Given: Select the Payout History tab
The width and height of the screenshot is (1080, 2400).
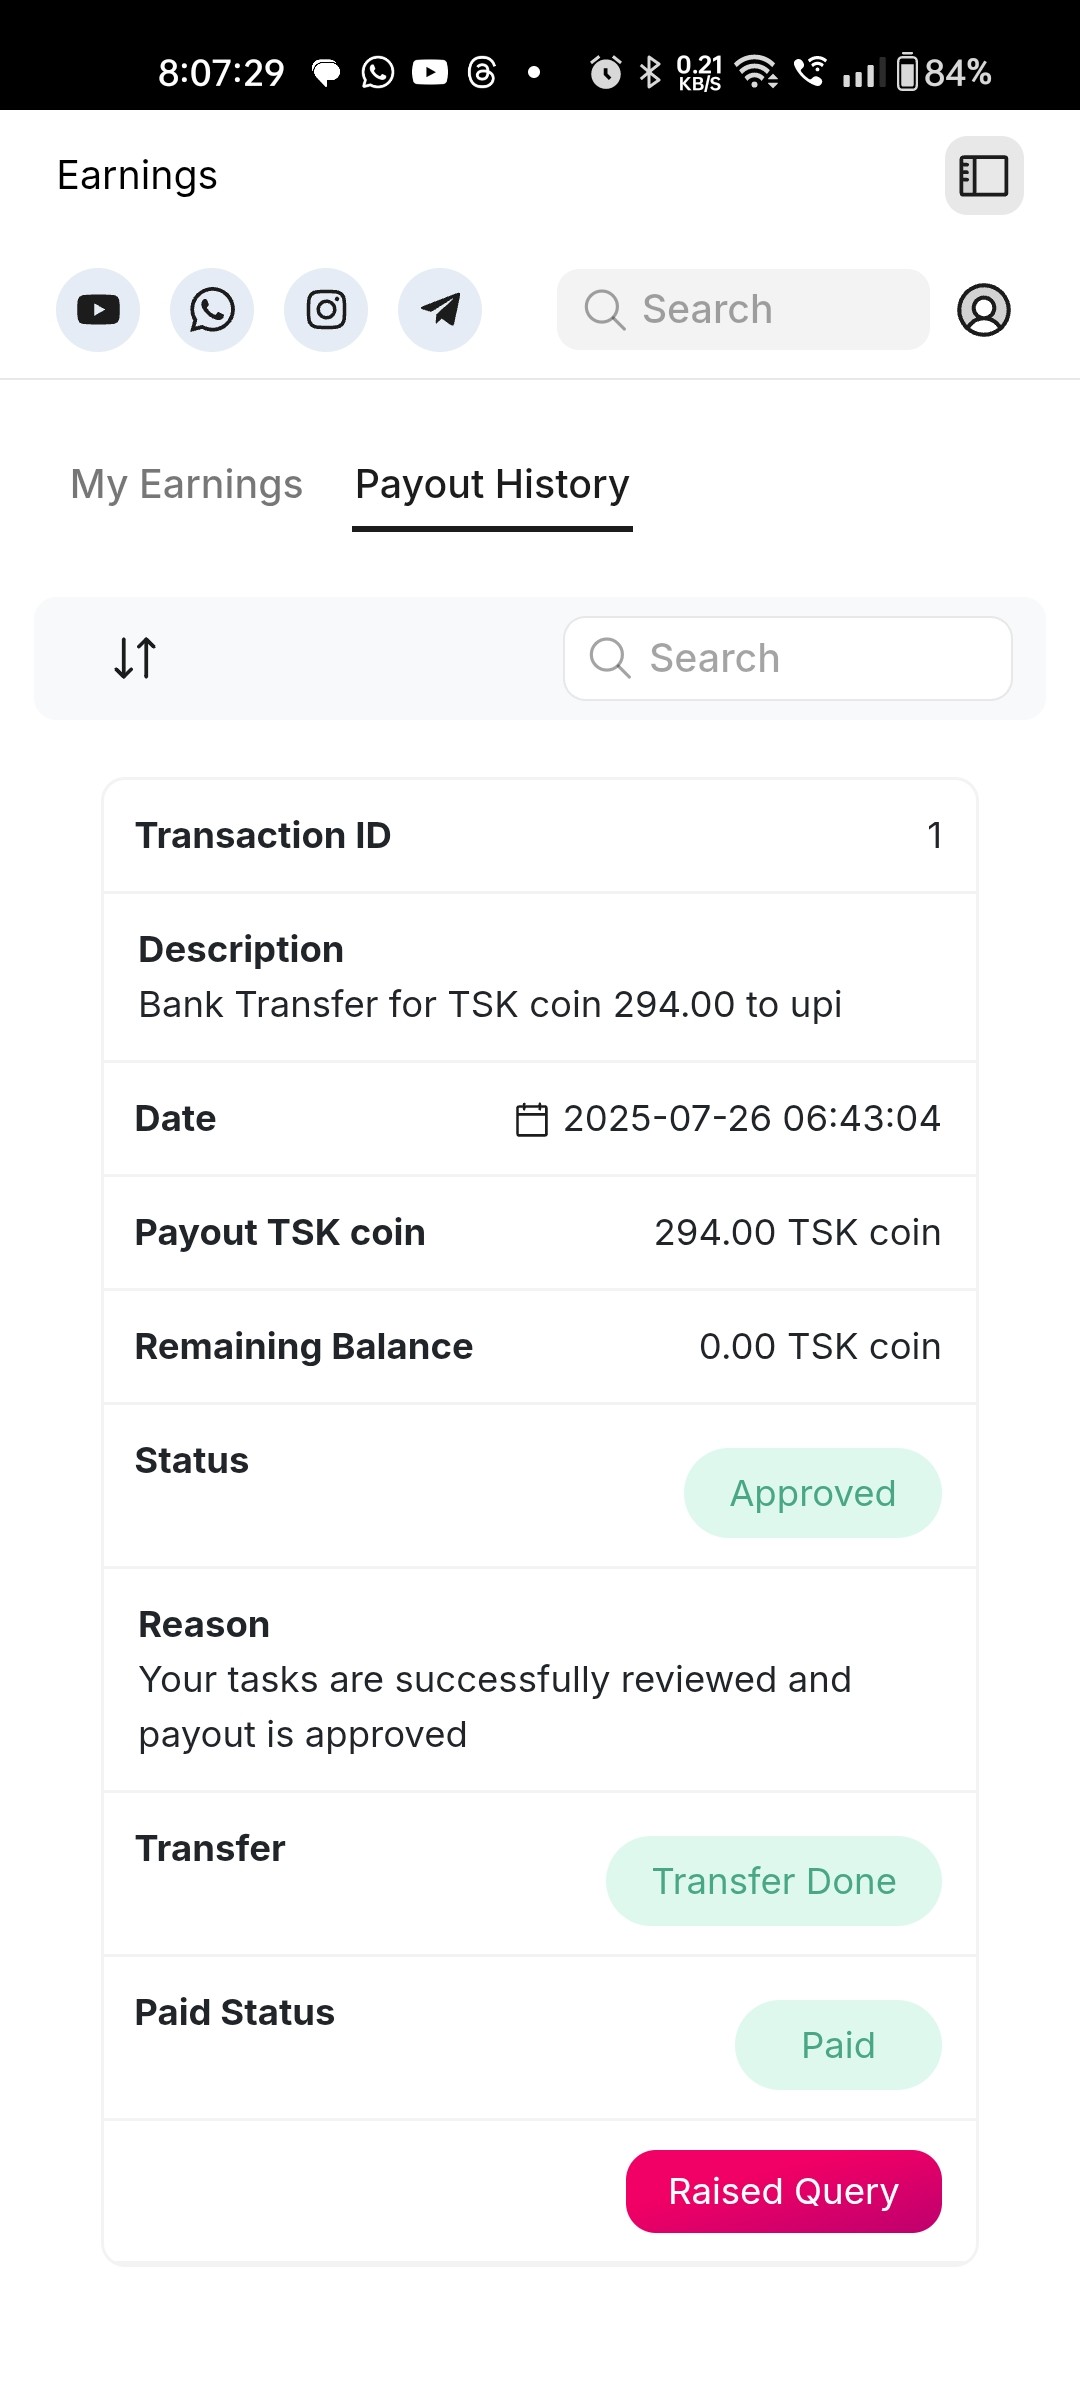Looking at the screenshot, I should point(492,485).
